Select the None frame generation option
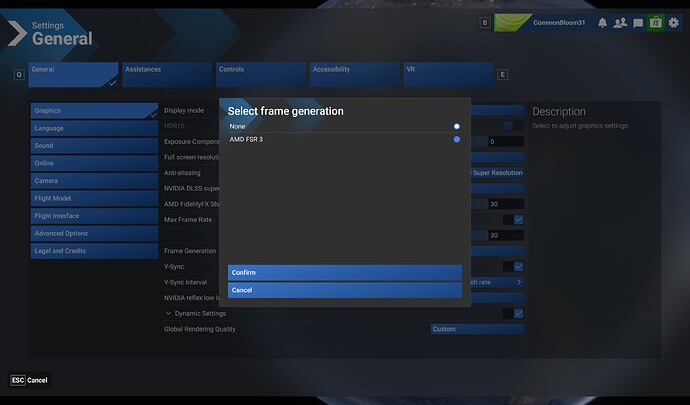This screenshot has height=405, width=690. coord(456,126)
